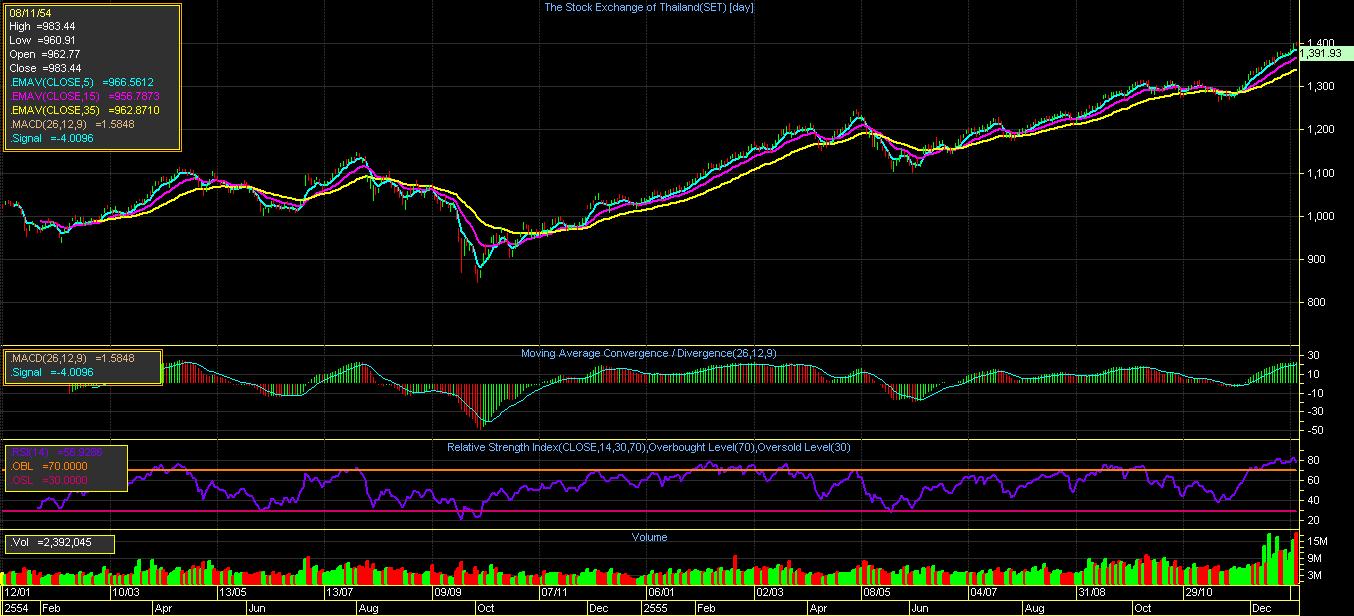This screenshot has height=616, width=1354.
Task: Click the "Open =962.77" legend entry
Action: pos(43,54)
